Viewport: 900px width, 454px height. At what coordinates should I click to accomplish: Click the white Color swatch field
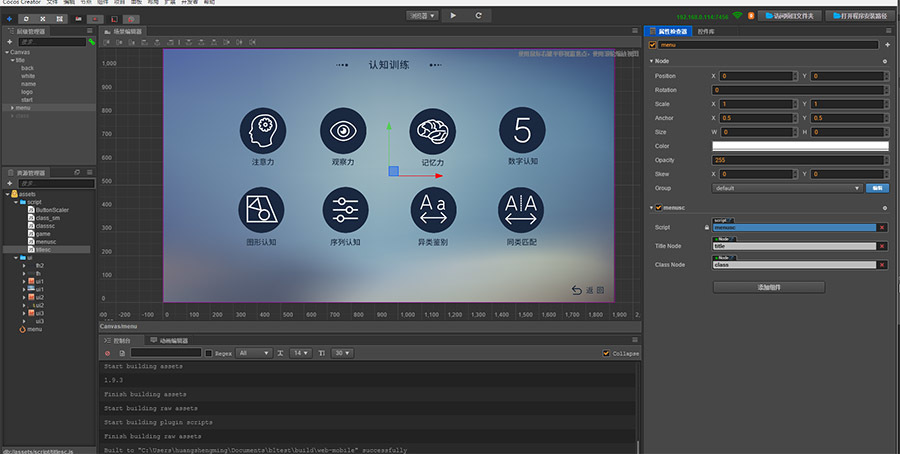(799, 146)
